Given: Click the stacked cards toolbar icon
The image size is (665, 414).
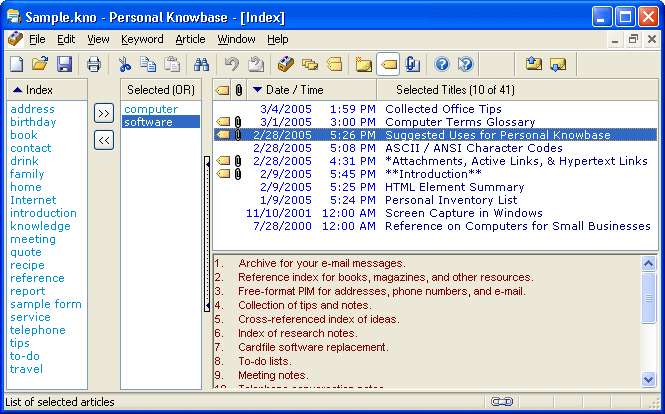Looking at the screenshot, I should click(x=310, y=64).
